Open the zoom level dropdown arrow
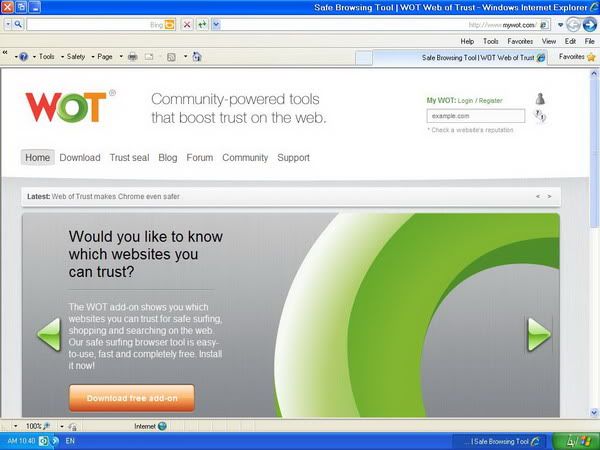600x450 pixels. point(16,426)
